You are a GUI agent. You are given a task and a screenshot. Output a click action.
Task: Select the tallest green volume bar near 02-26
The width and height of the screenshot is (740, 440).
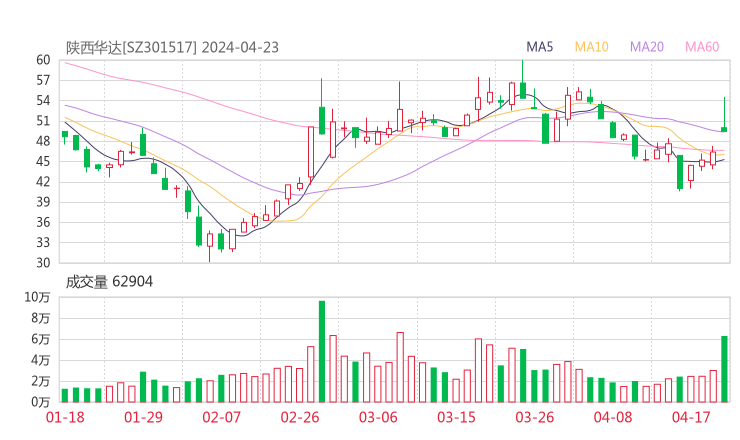pos(322,352)
